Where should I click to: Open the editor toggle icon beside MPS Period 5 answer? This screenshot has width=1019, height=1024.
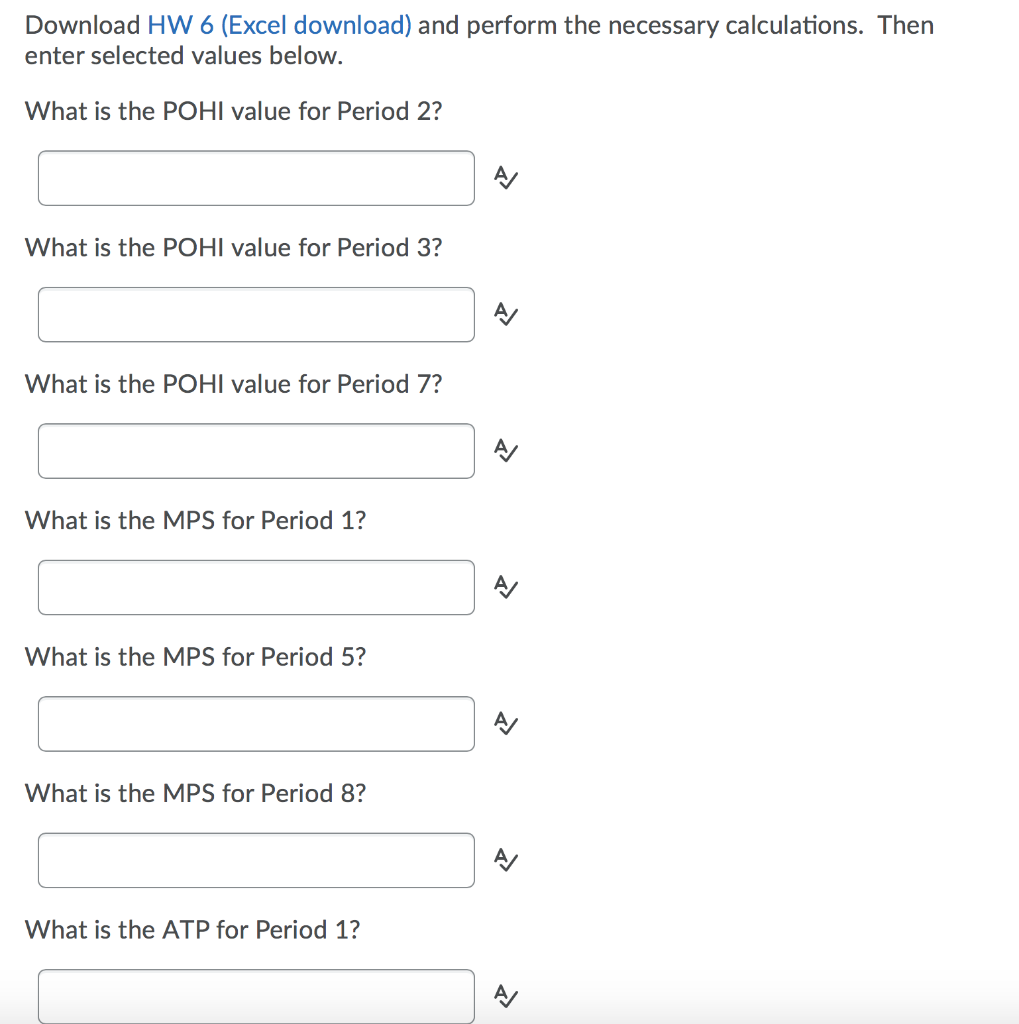pyautogui.click(x=504, y=724)
